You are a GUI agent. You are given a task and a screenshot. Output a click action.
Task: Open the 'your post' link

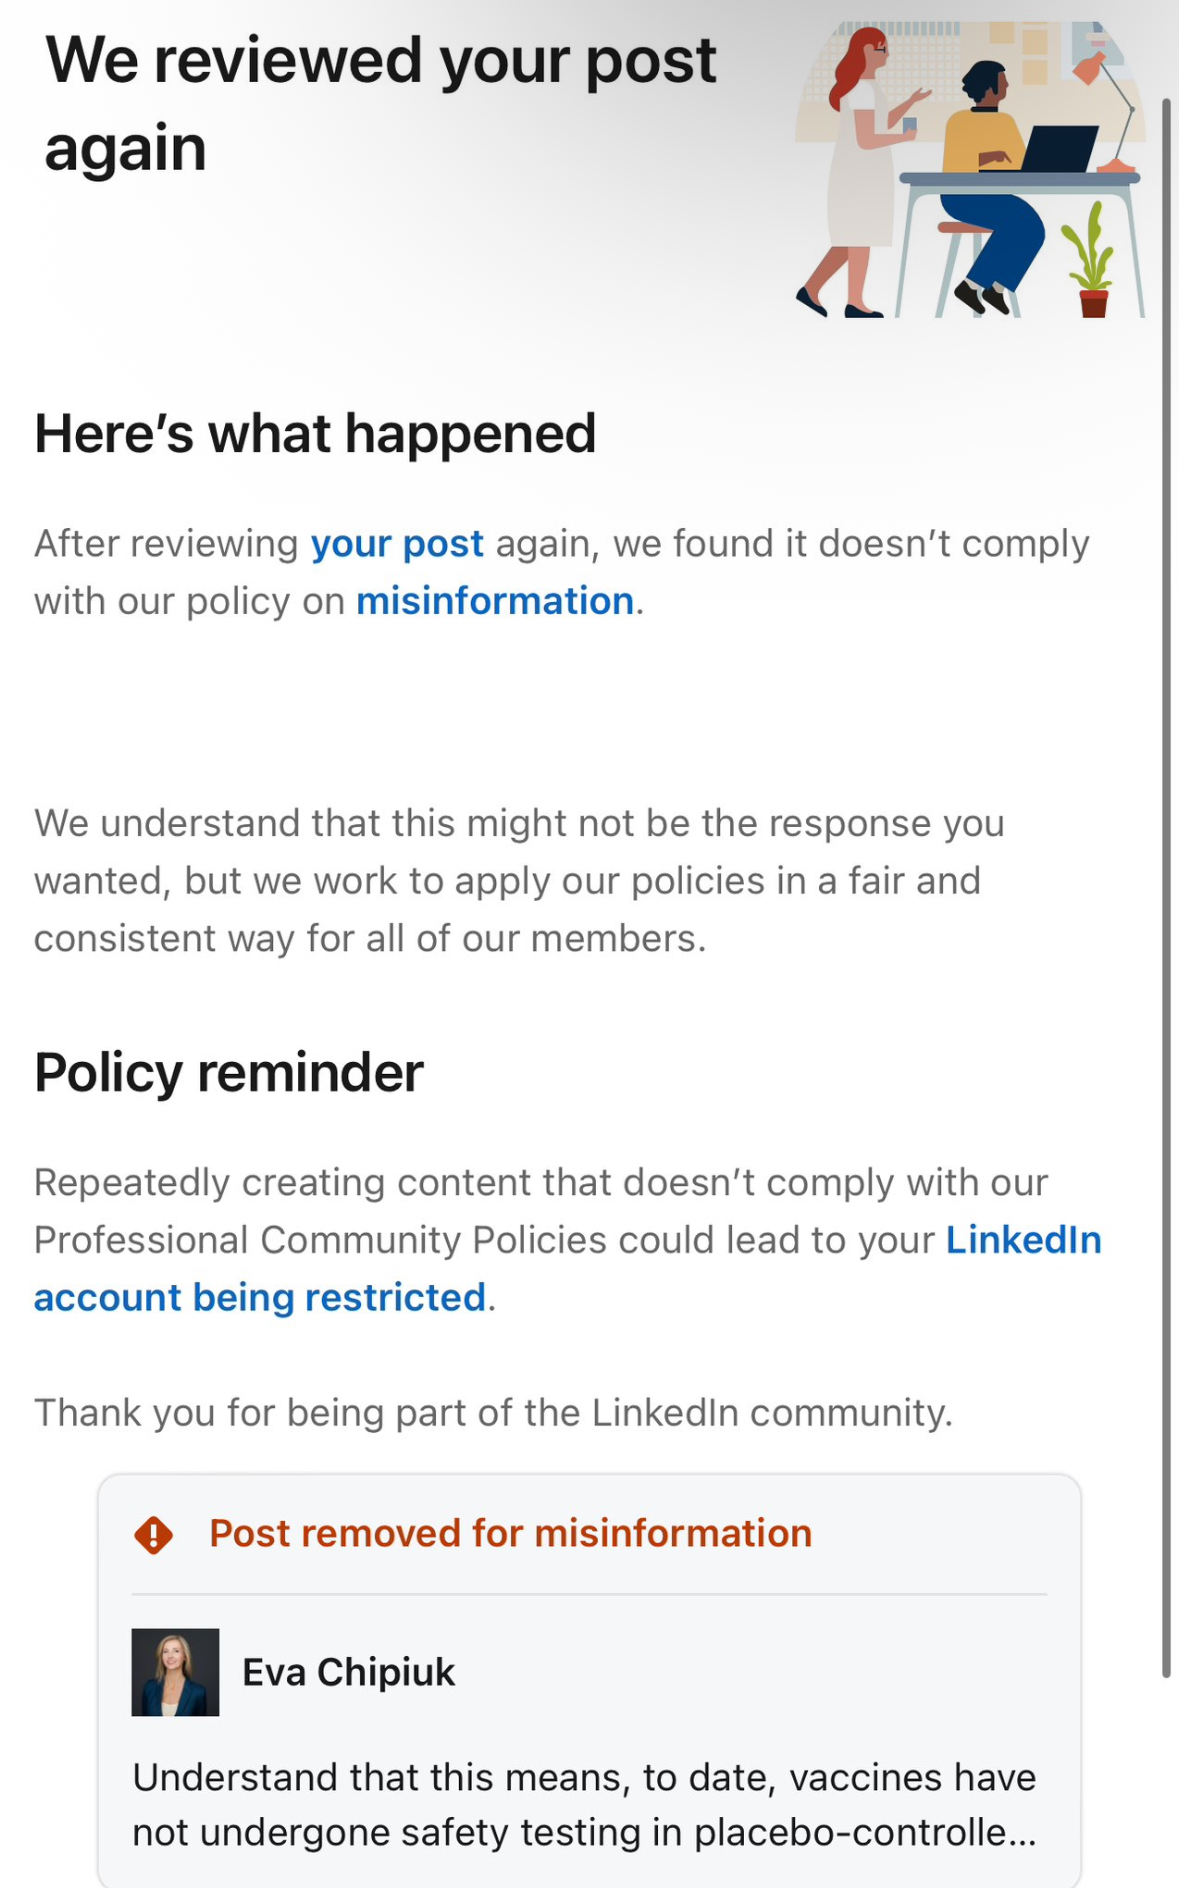397,544
